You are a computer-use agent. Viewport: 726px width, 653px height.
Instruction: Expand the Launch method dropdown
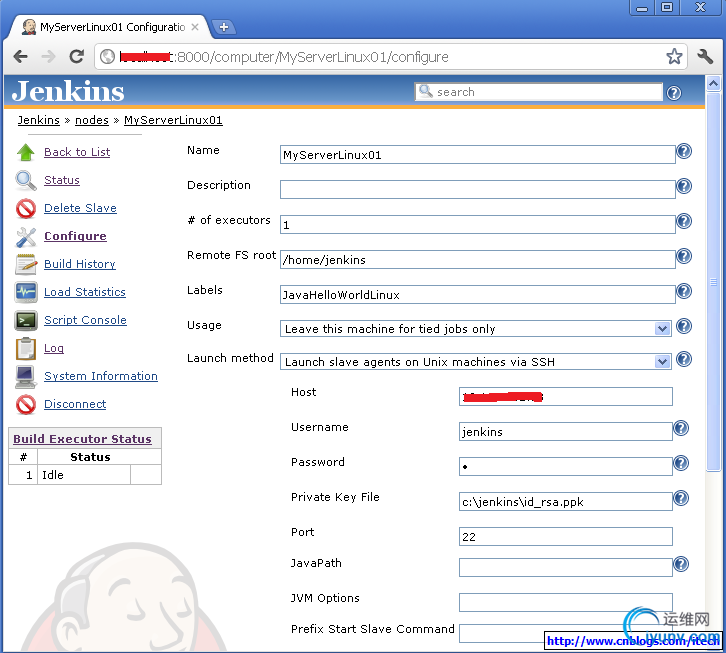[662, 362]
